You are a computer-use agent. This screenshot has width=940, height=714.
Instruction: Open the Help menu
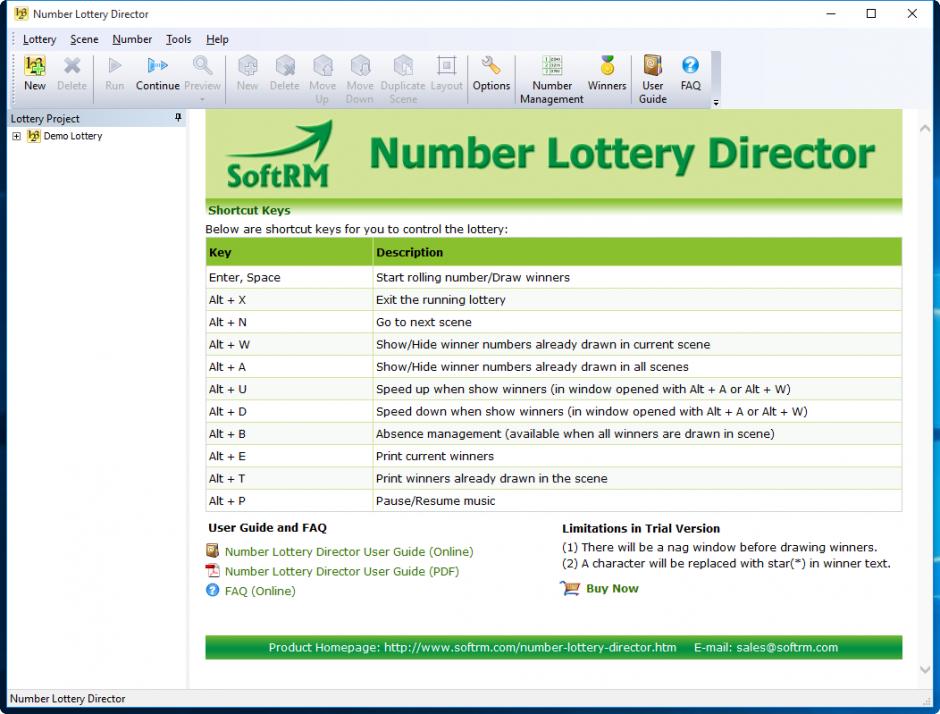coord(217,40)
